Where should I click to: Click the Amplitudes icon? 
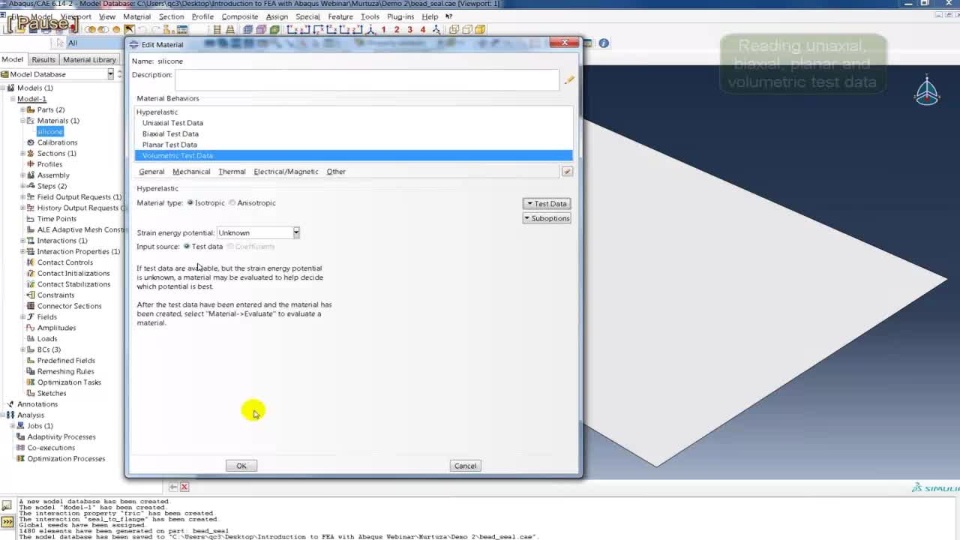[x=31, y=328]
